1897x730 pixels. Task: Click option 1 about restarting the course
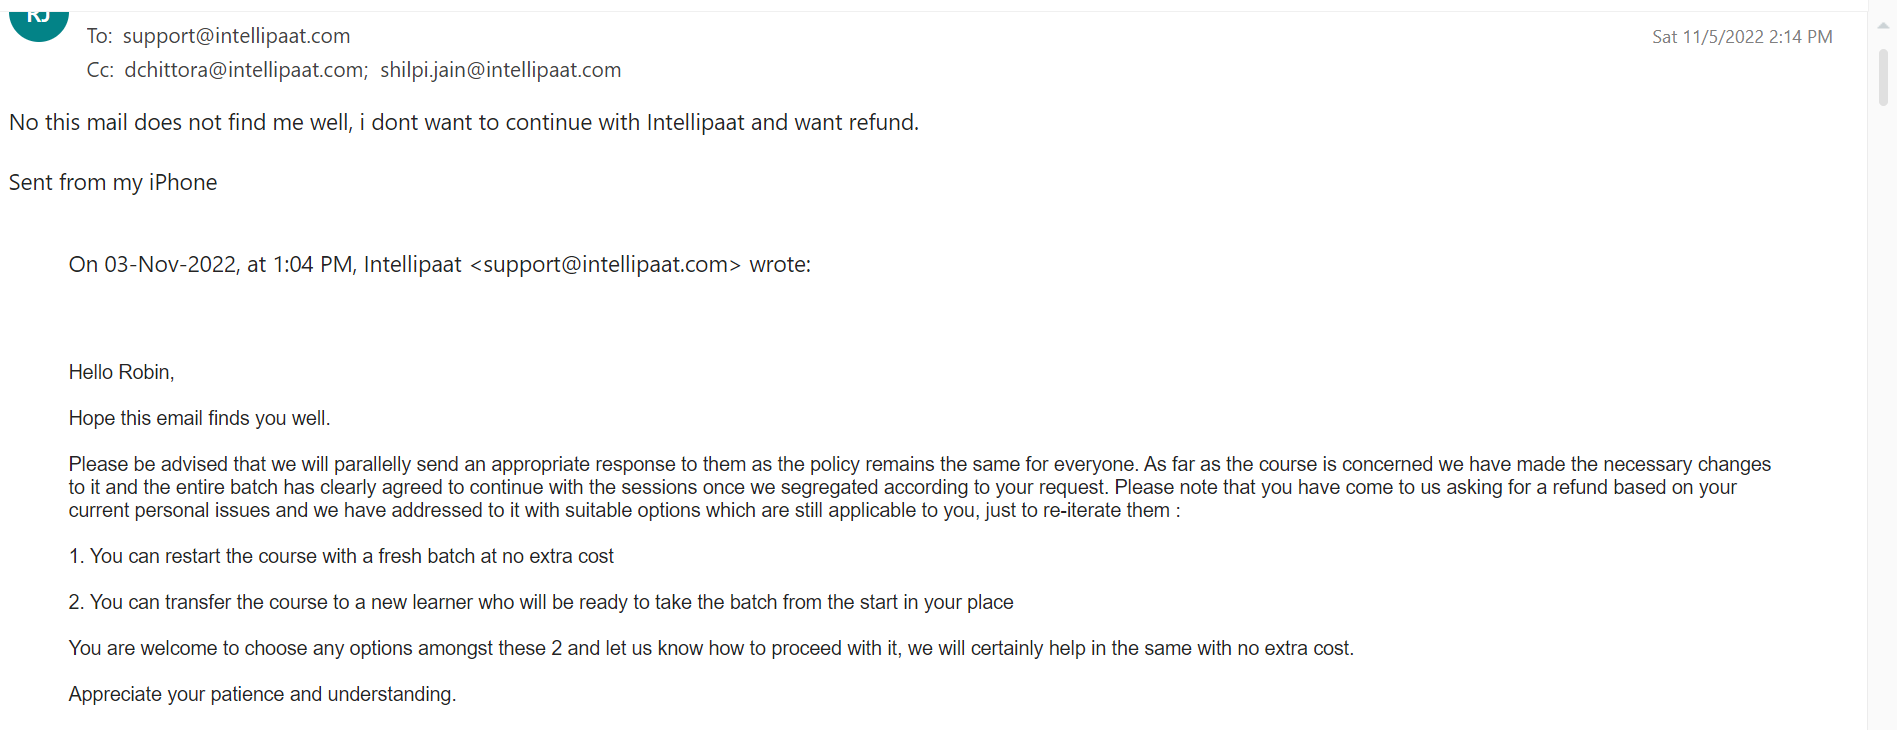pos(341,556)
